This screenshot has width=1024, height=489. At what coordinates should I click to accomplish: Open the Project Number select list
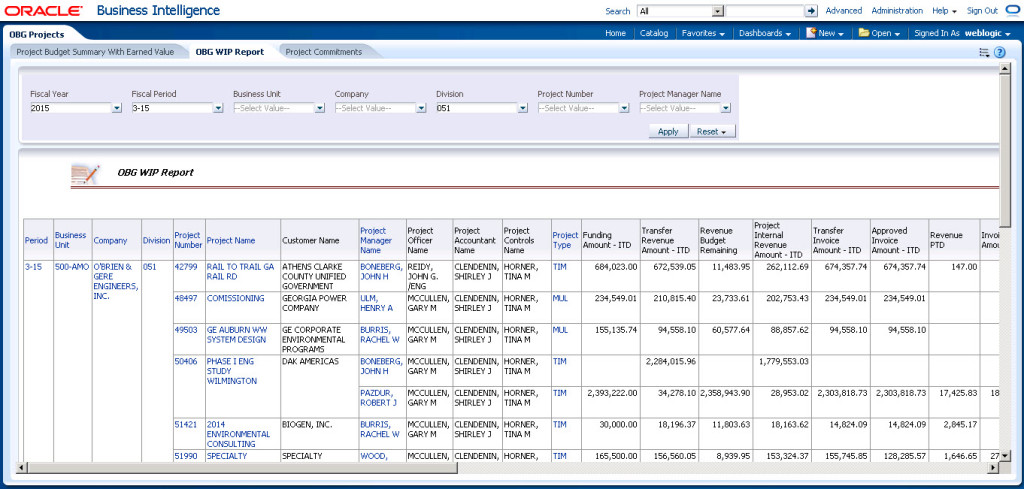click(x=624, y=108)
